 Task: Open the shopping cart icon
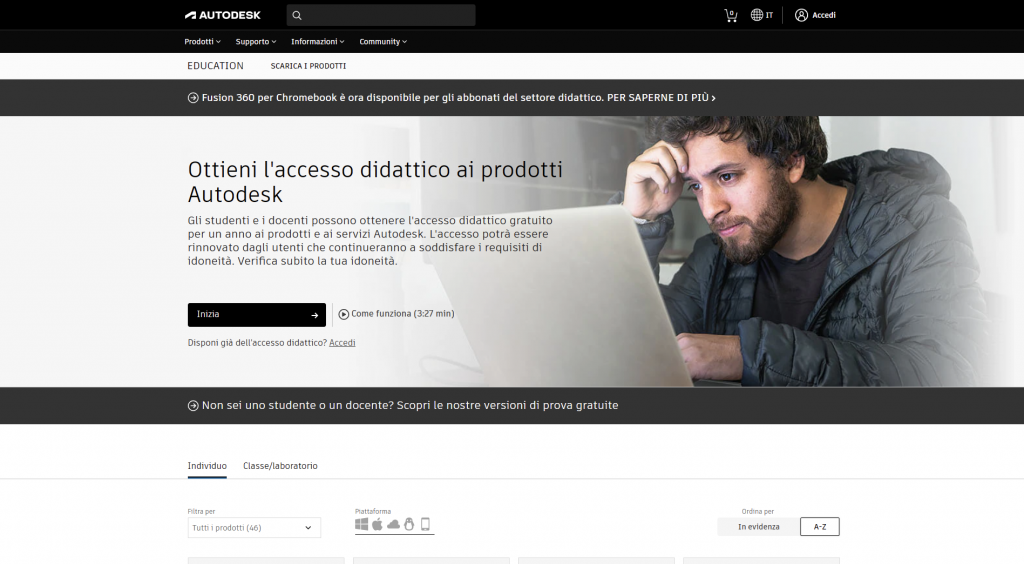(731, 15)
